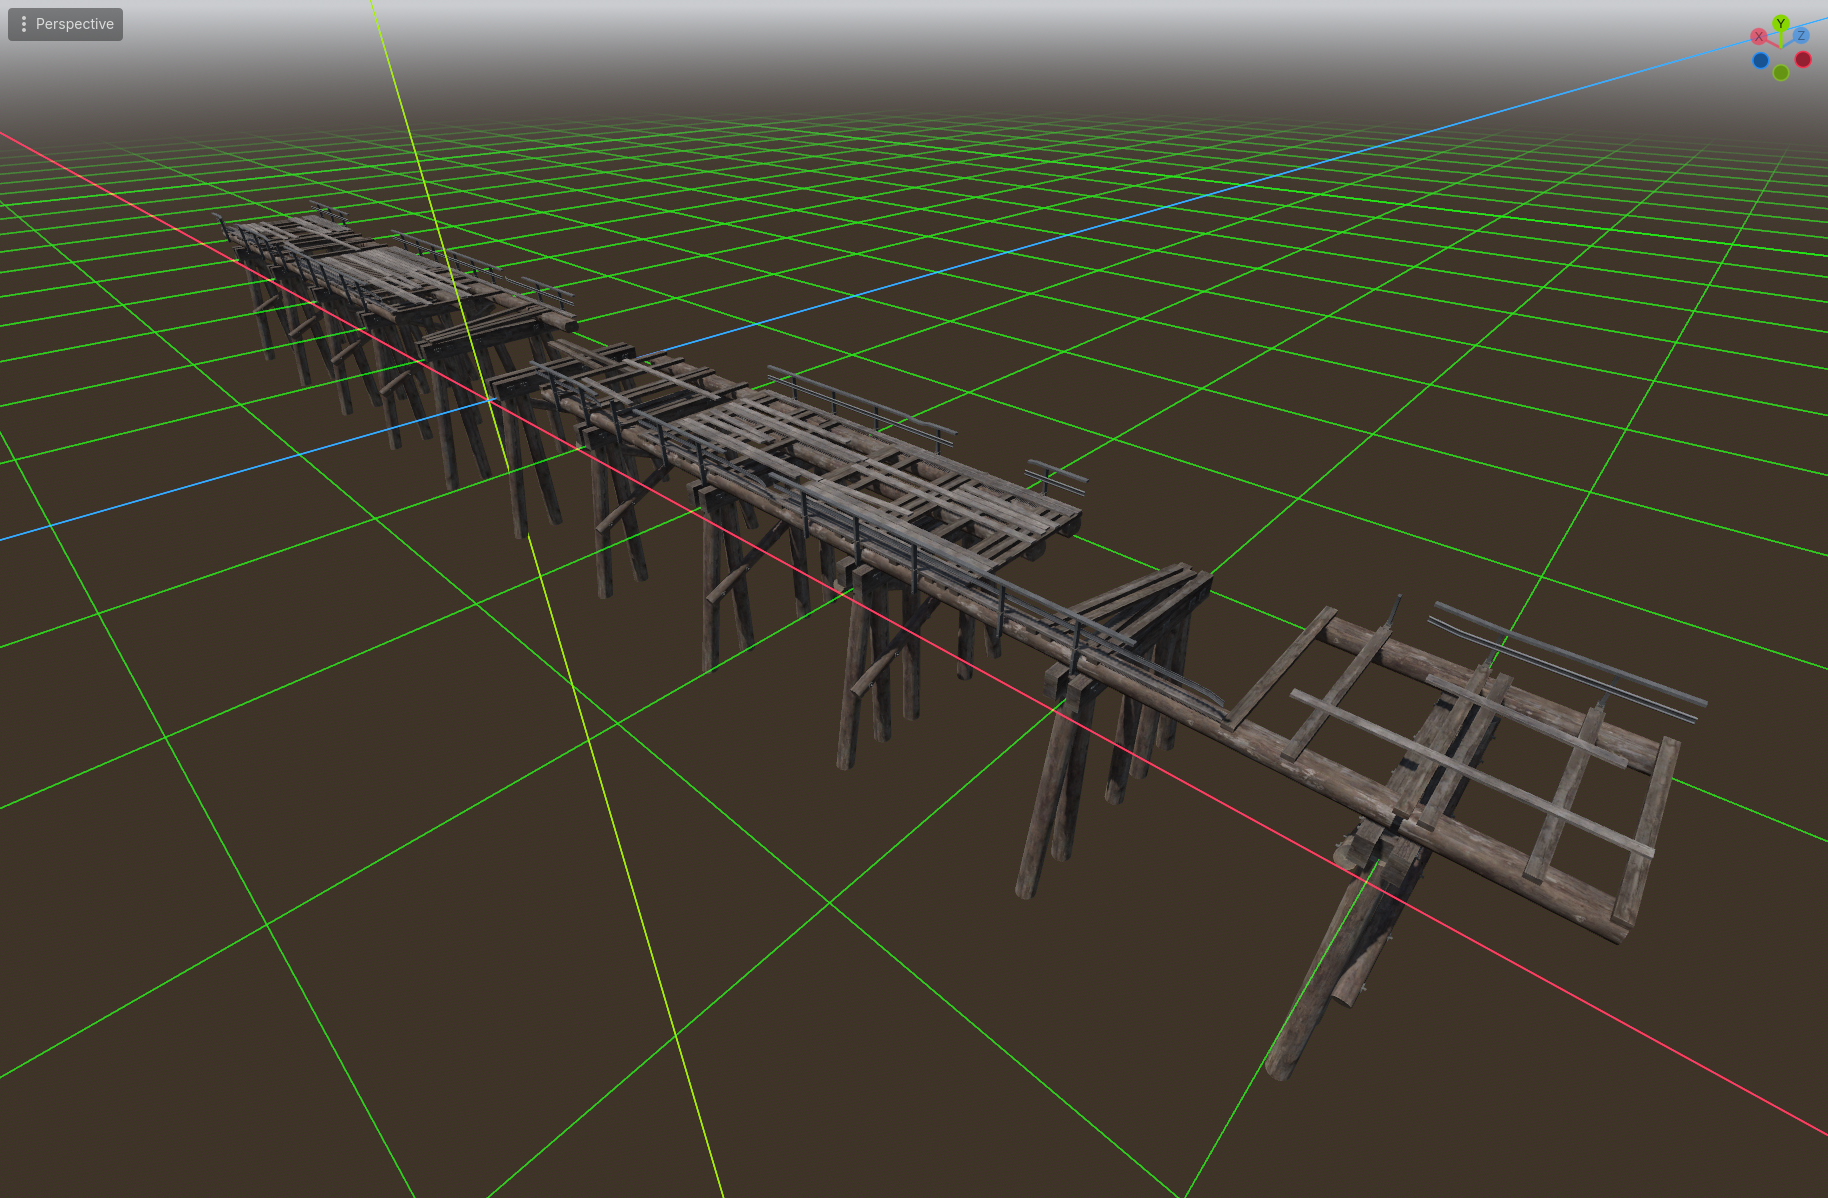
Task: Open the Perspective view menu
Action: 65,24
